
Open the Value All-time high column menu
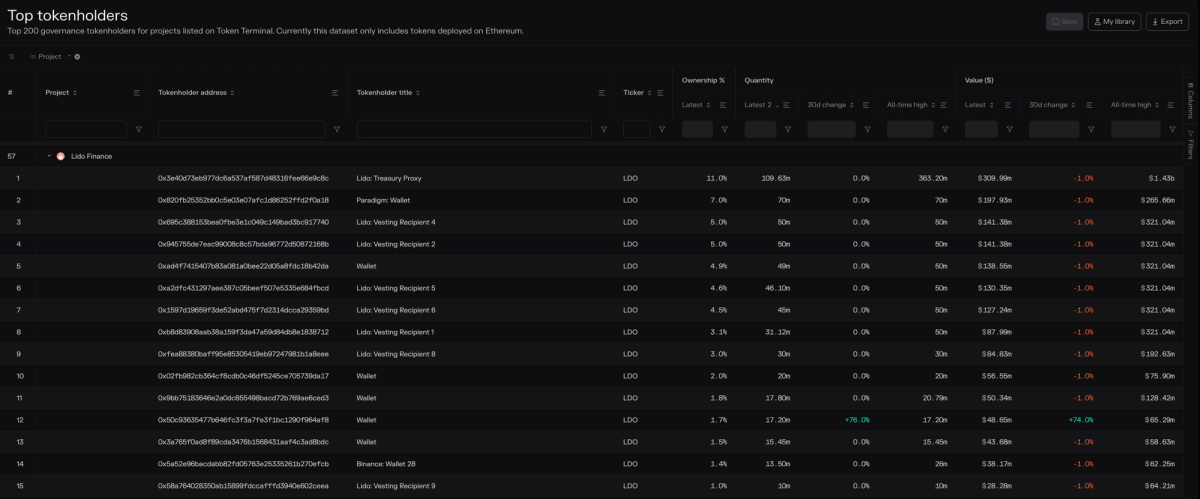click(x=1171, y=105)
